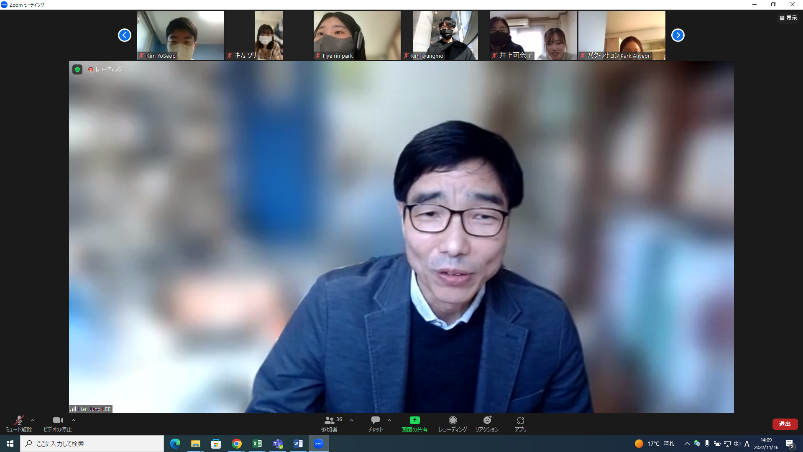Select the first participant thumbnail in strip

coord(180,35)
